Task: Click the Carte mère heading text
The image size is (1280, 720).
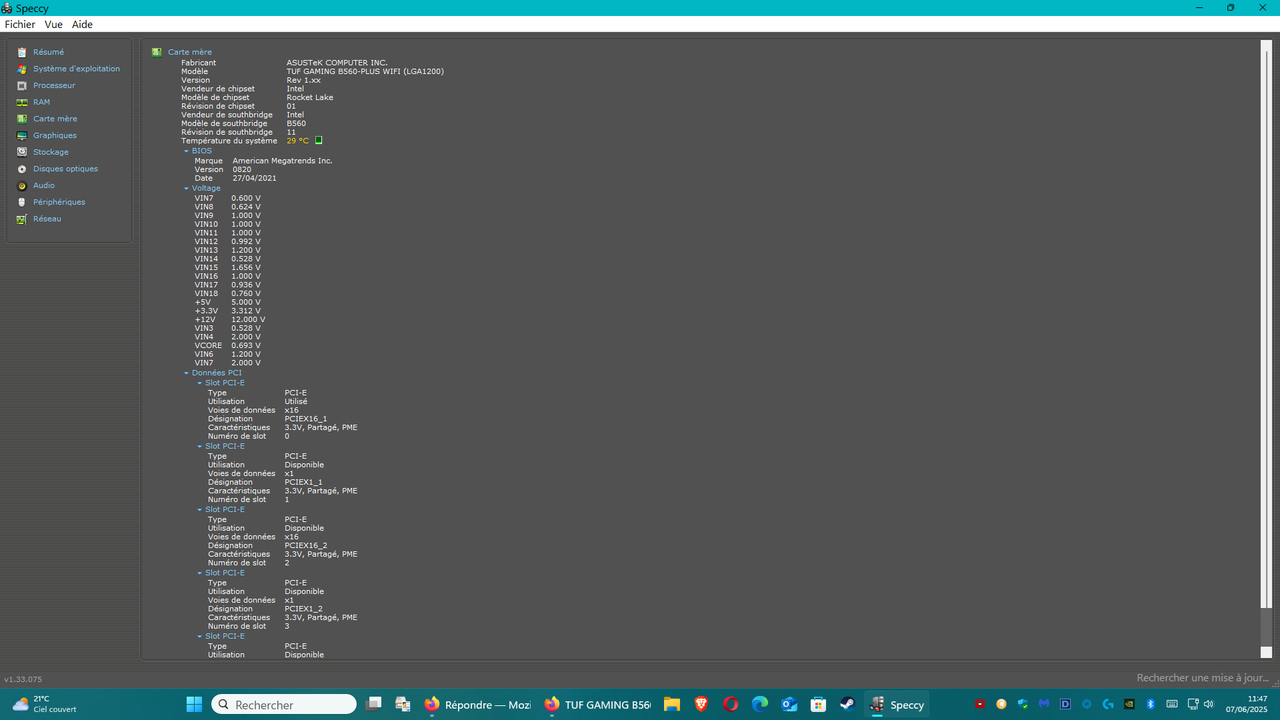Action: (190, 52)
